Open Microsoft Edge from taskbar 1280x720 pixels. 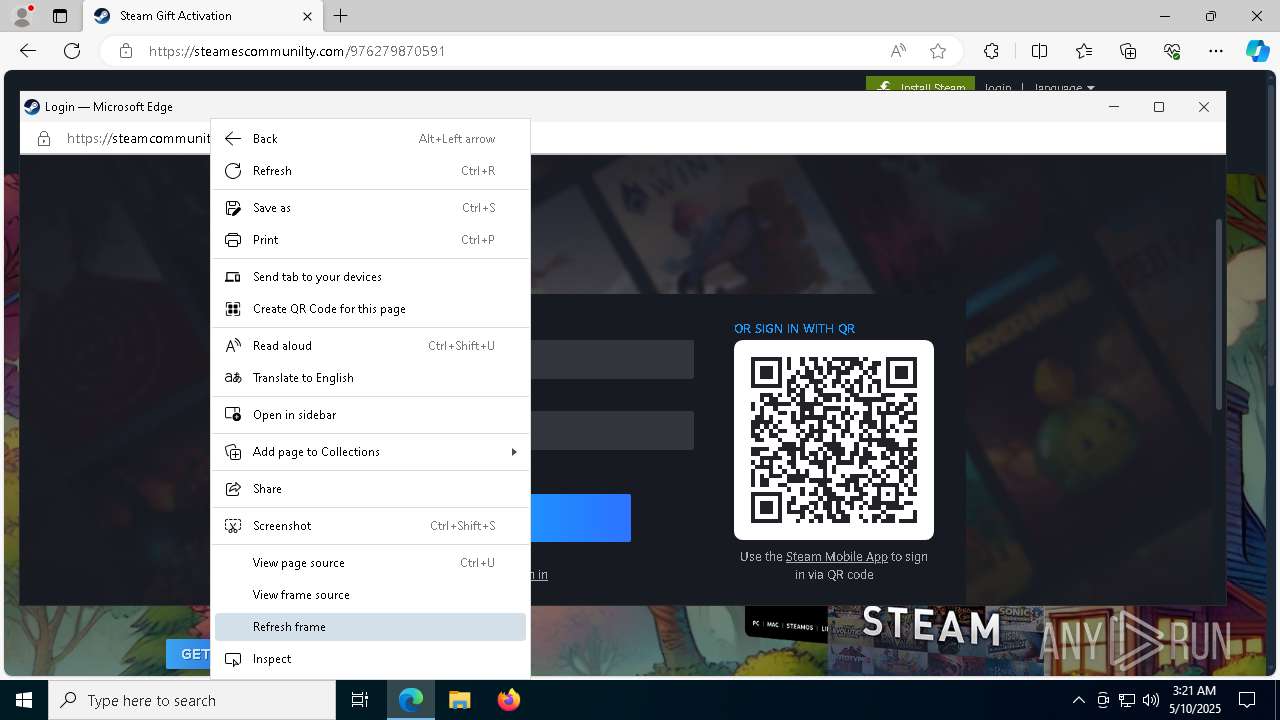[x=411, y=700]
